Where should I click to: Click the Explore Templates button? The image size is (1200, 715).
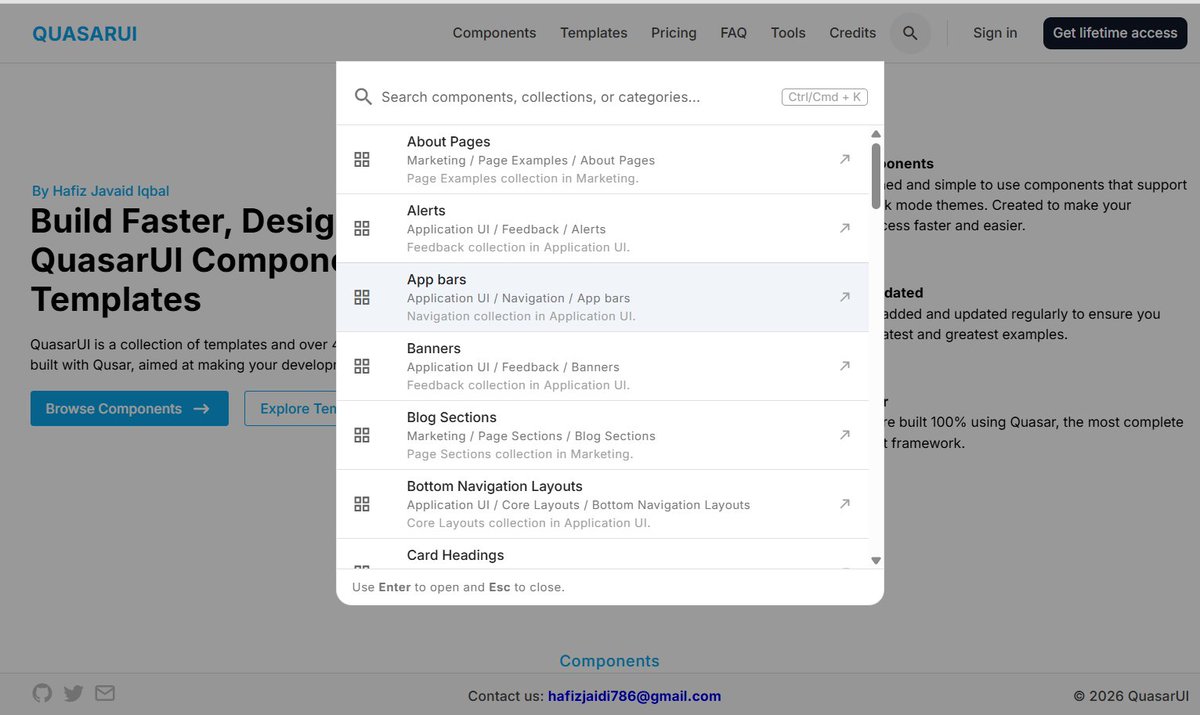290,408
